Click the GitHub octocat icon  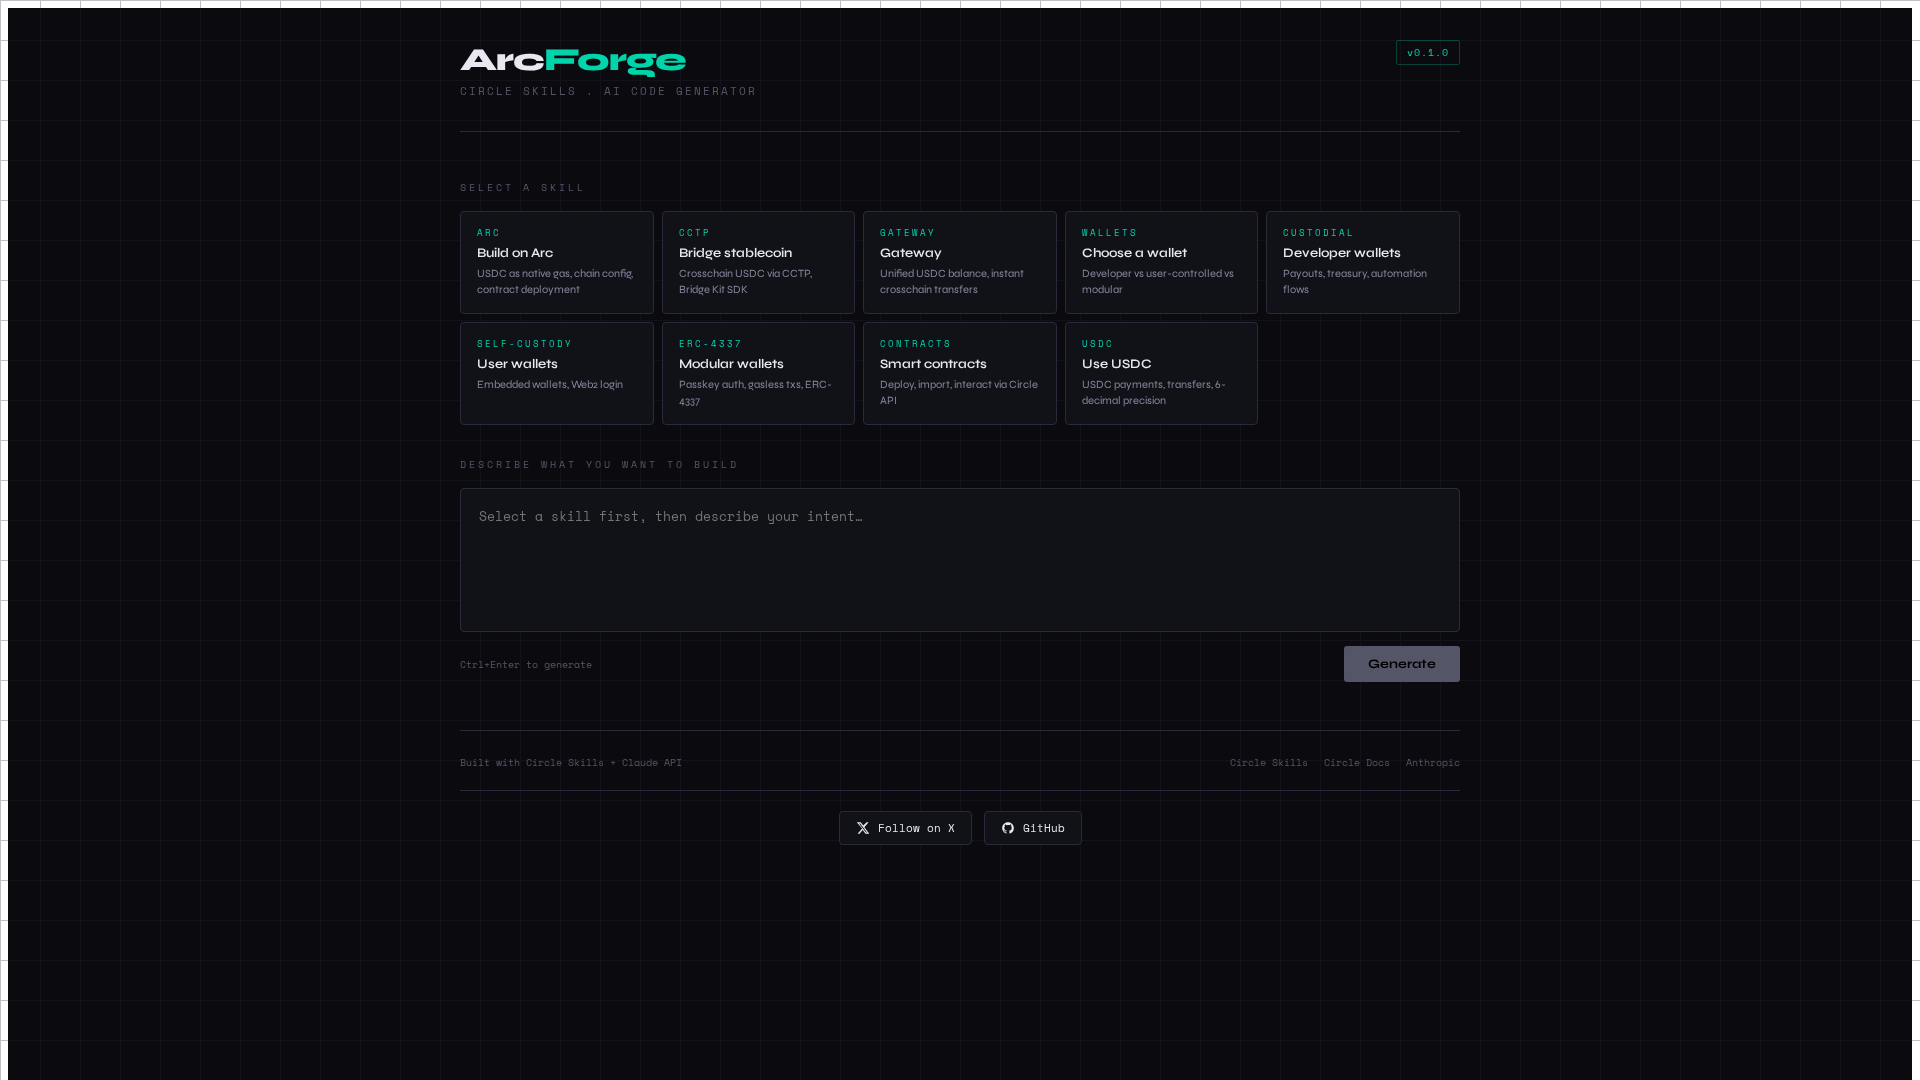pyautogui.click(x=1008, y=828)
